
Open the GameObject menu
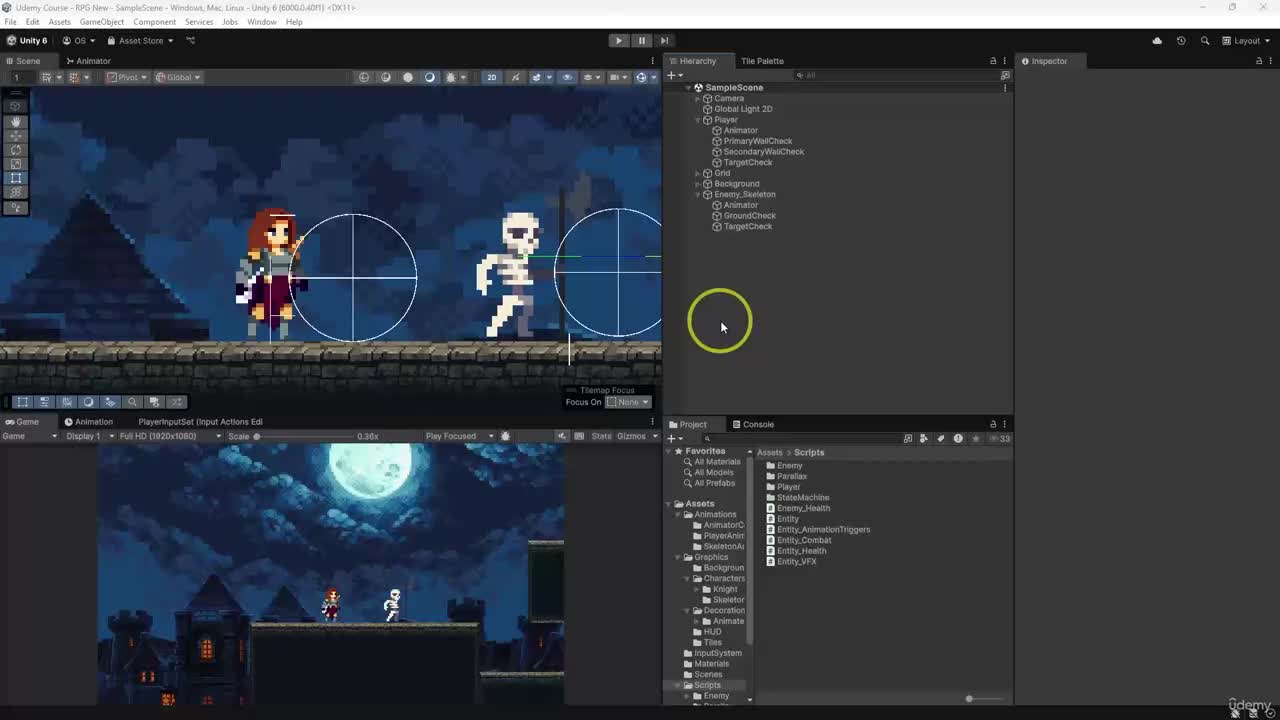(x=102, y=22)
